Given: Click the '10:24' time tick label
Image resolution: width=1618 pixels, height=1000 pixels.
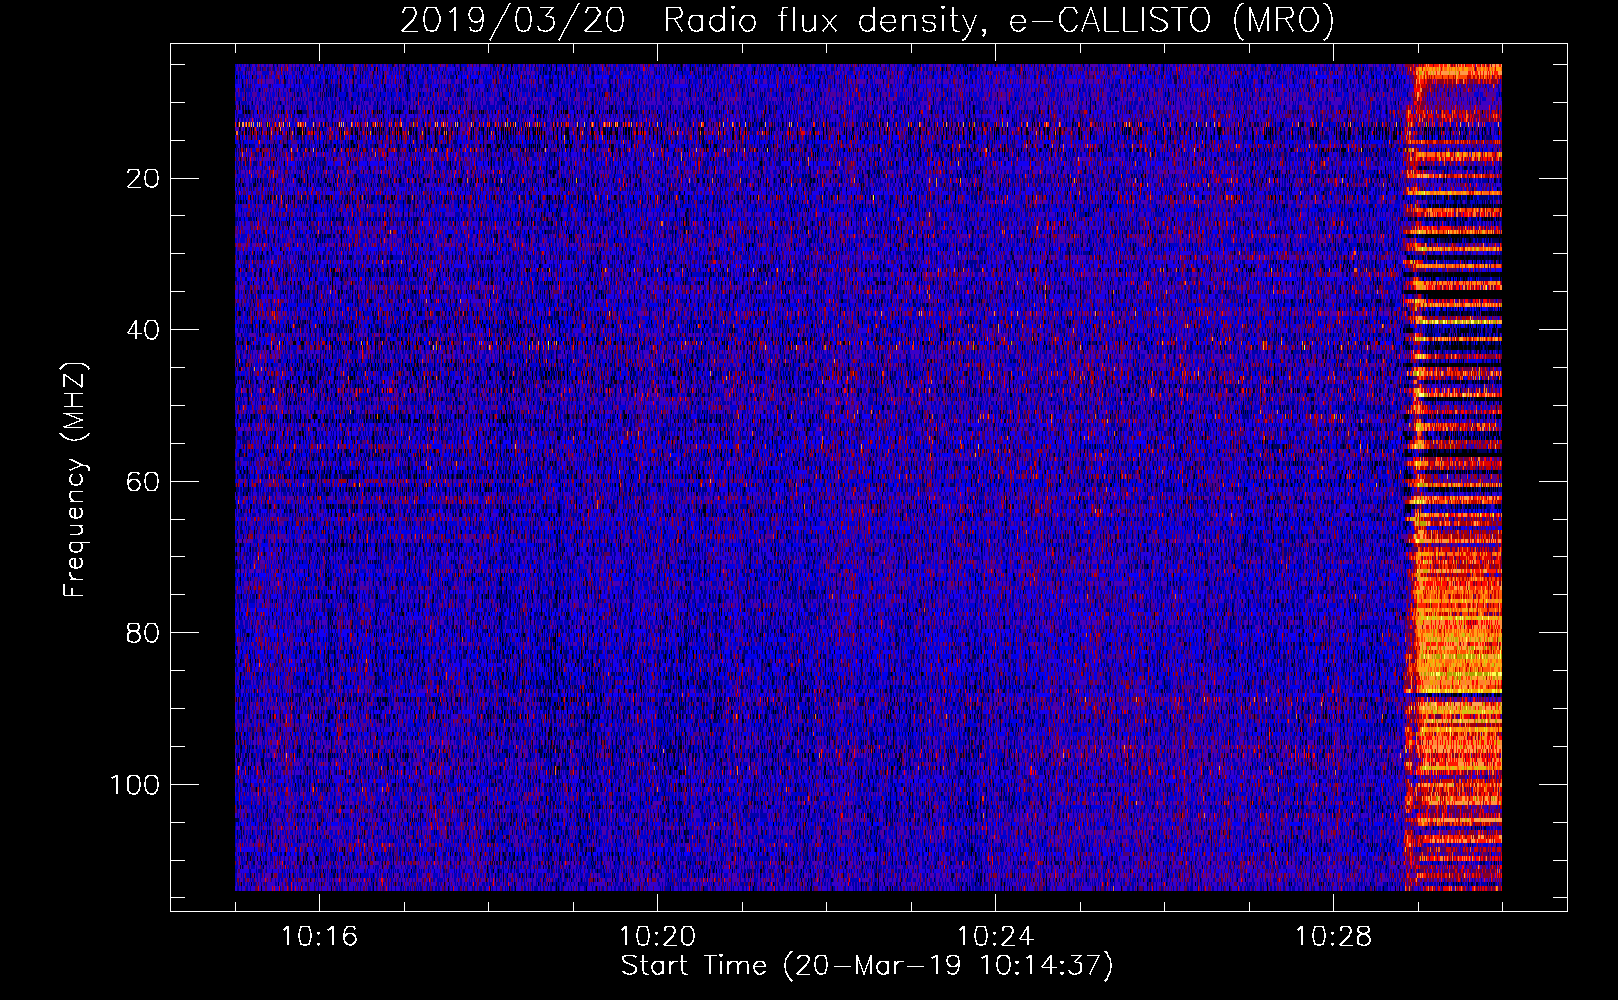Looking at the screenshot, I should point(995,937).
